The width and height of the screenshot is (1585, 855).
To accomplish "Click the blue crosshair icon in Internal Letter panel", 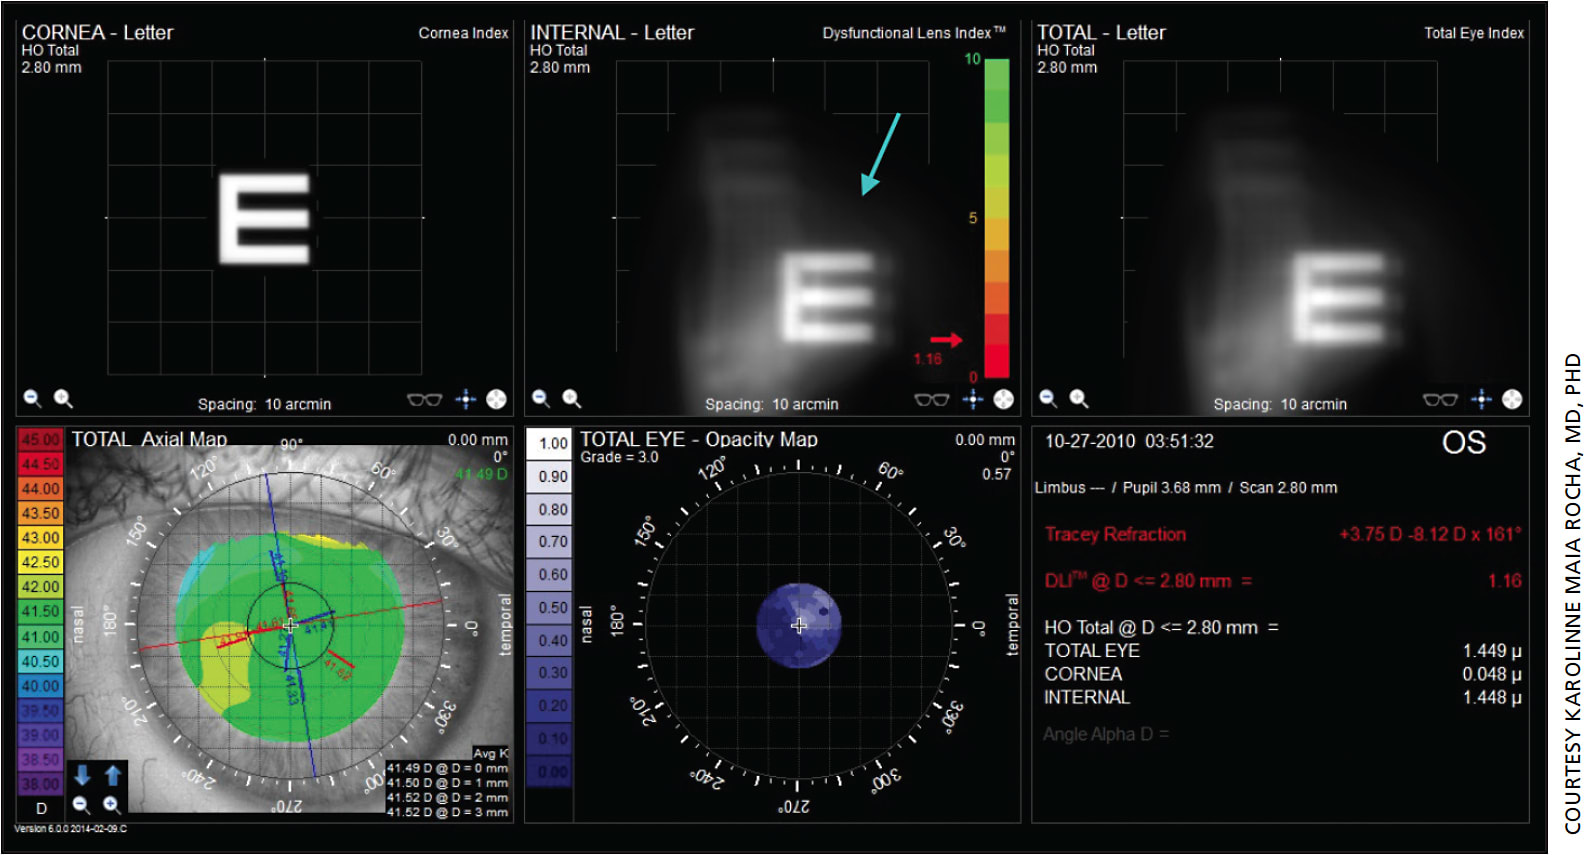I will (x=973, y=399).
